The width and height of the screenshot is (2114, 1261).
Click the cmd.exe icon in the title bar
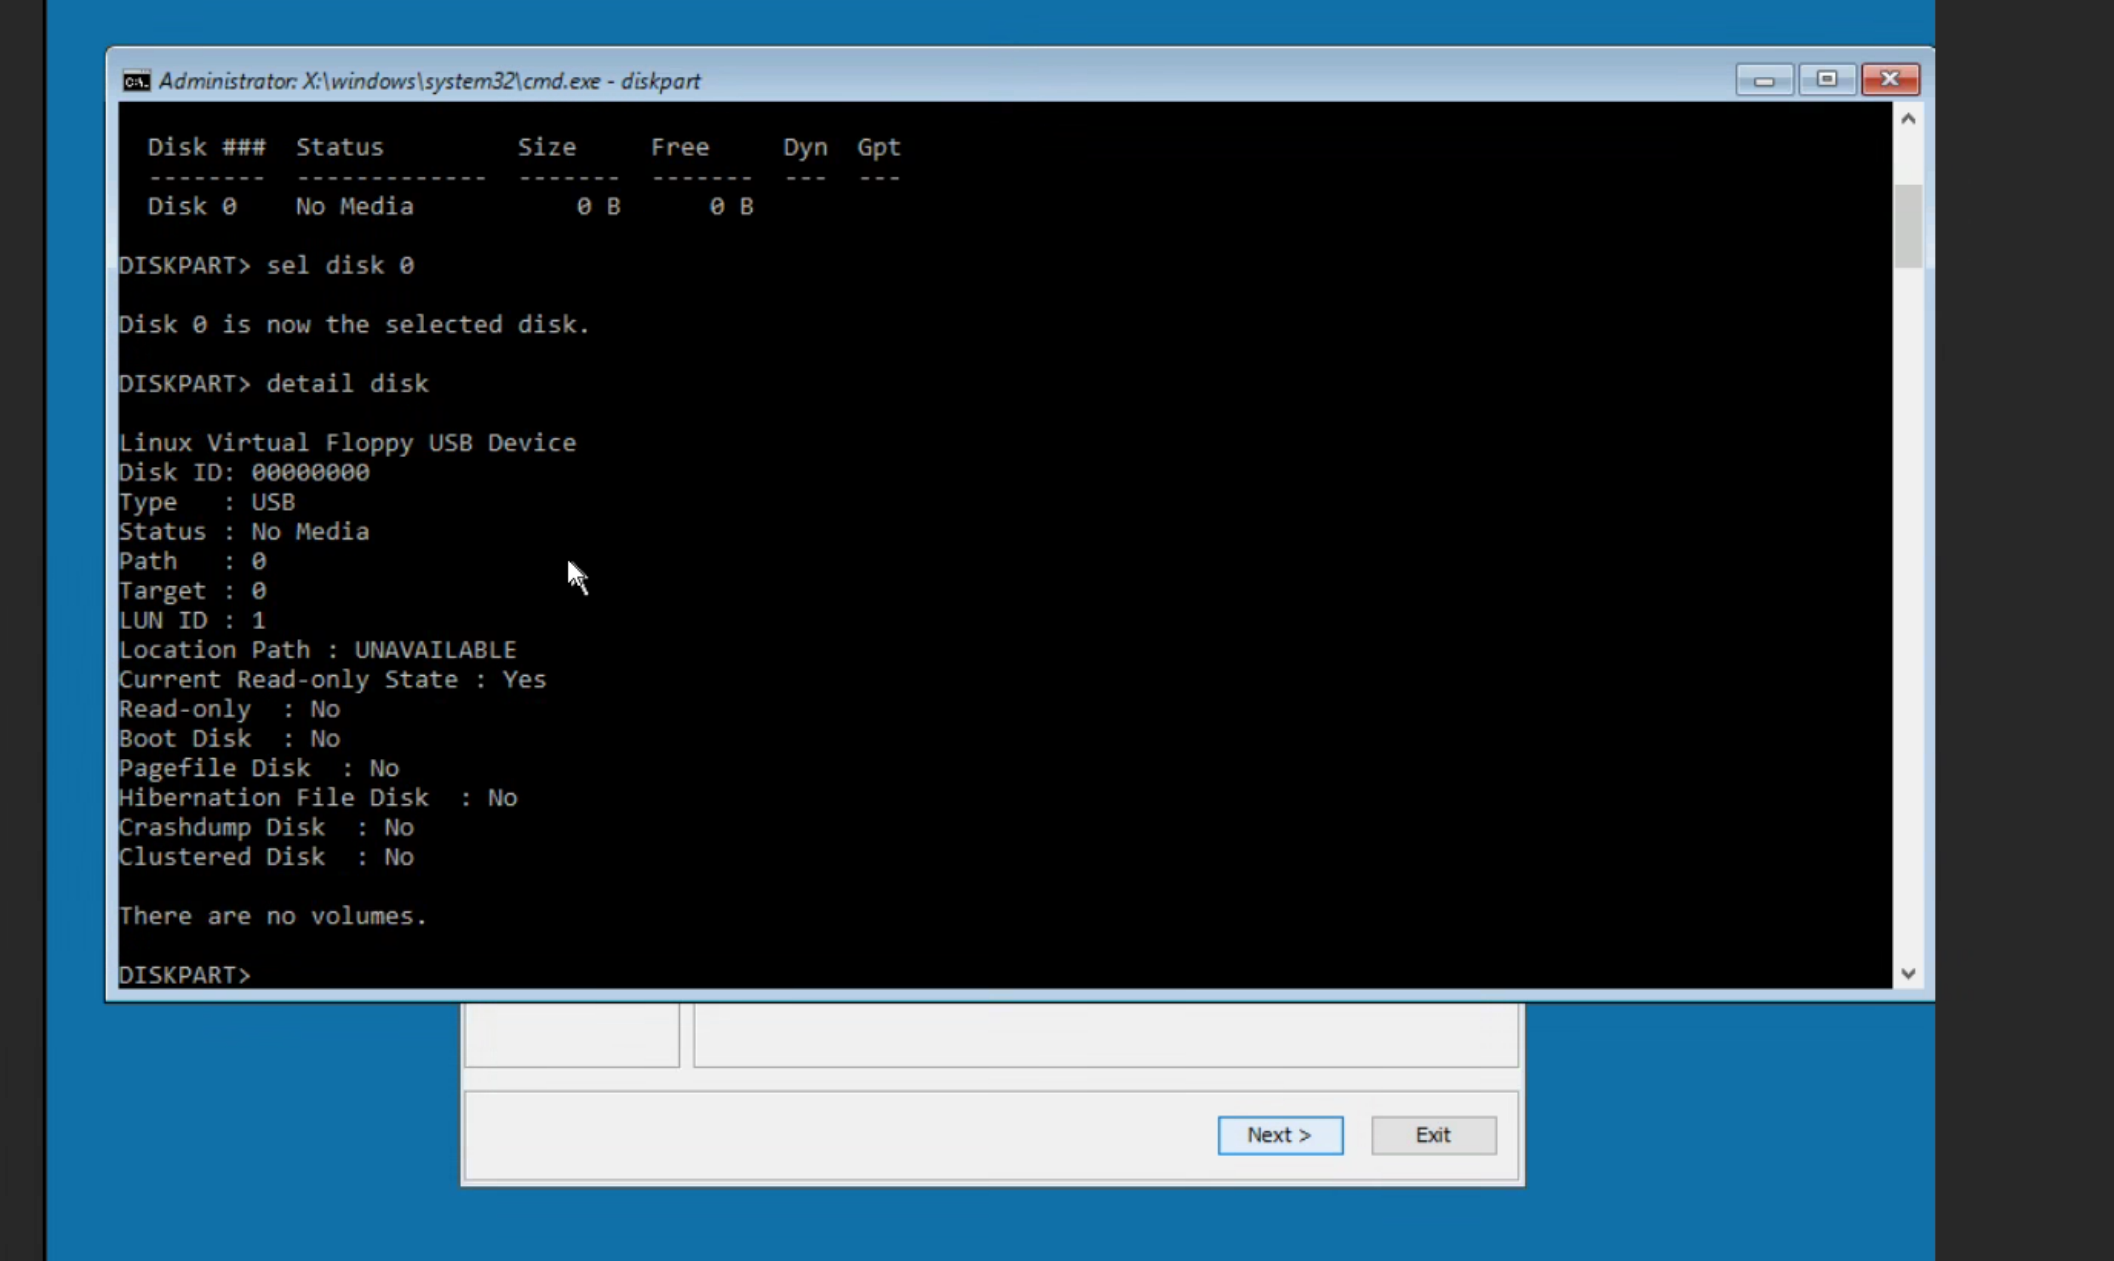[136, 80]
